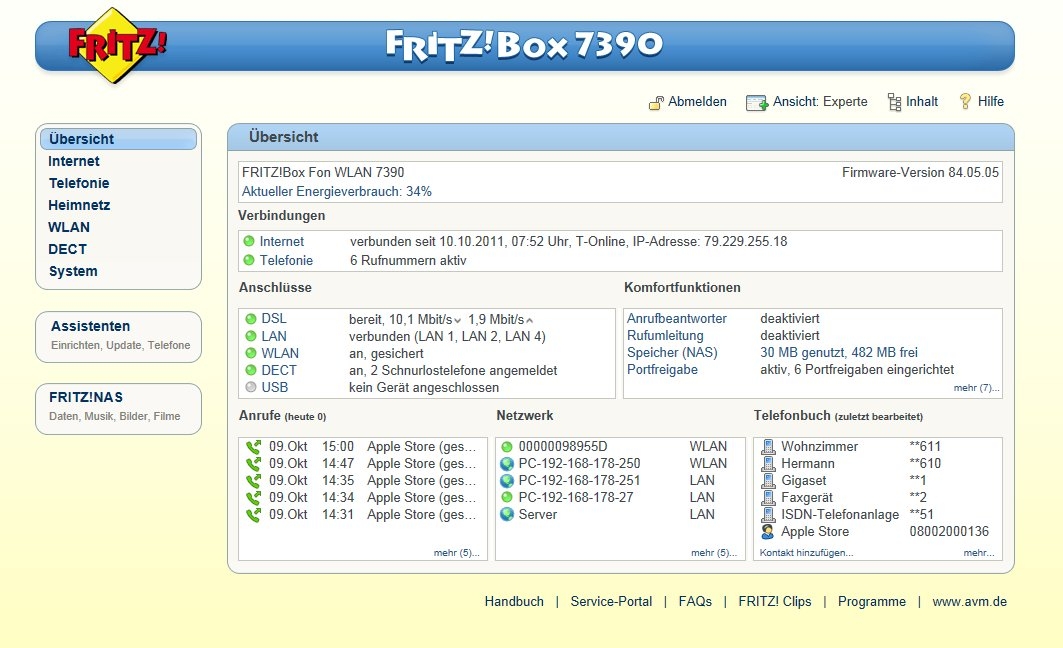Click the Gigaset phonebook entry
Image resolution: width=1063 pixels, height=648 pixels.
[x=804, y=481]
